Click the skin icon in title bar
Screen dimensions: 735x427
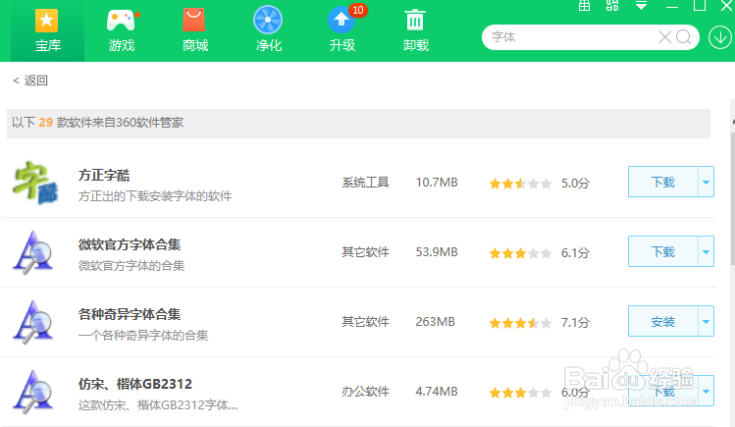click(x=612, y=6)
